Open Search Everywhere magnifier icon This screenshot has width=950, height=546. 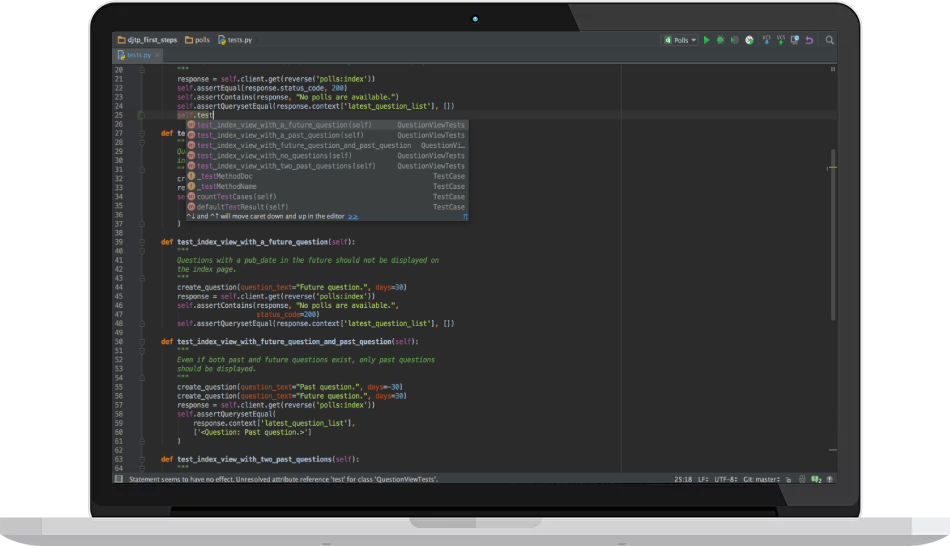pyautogui.click(x=830, y=40)
